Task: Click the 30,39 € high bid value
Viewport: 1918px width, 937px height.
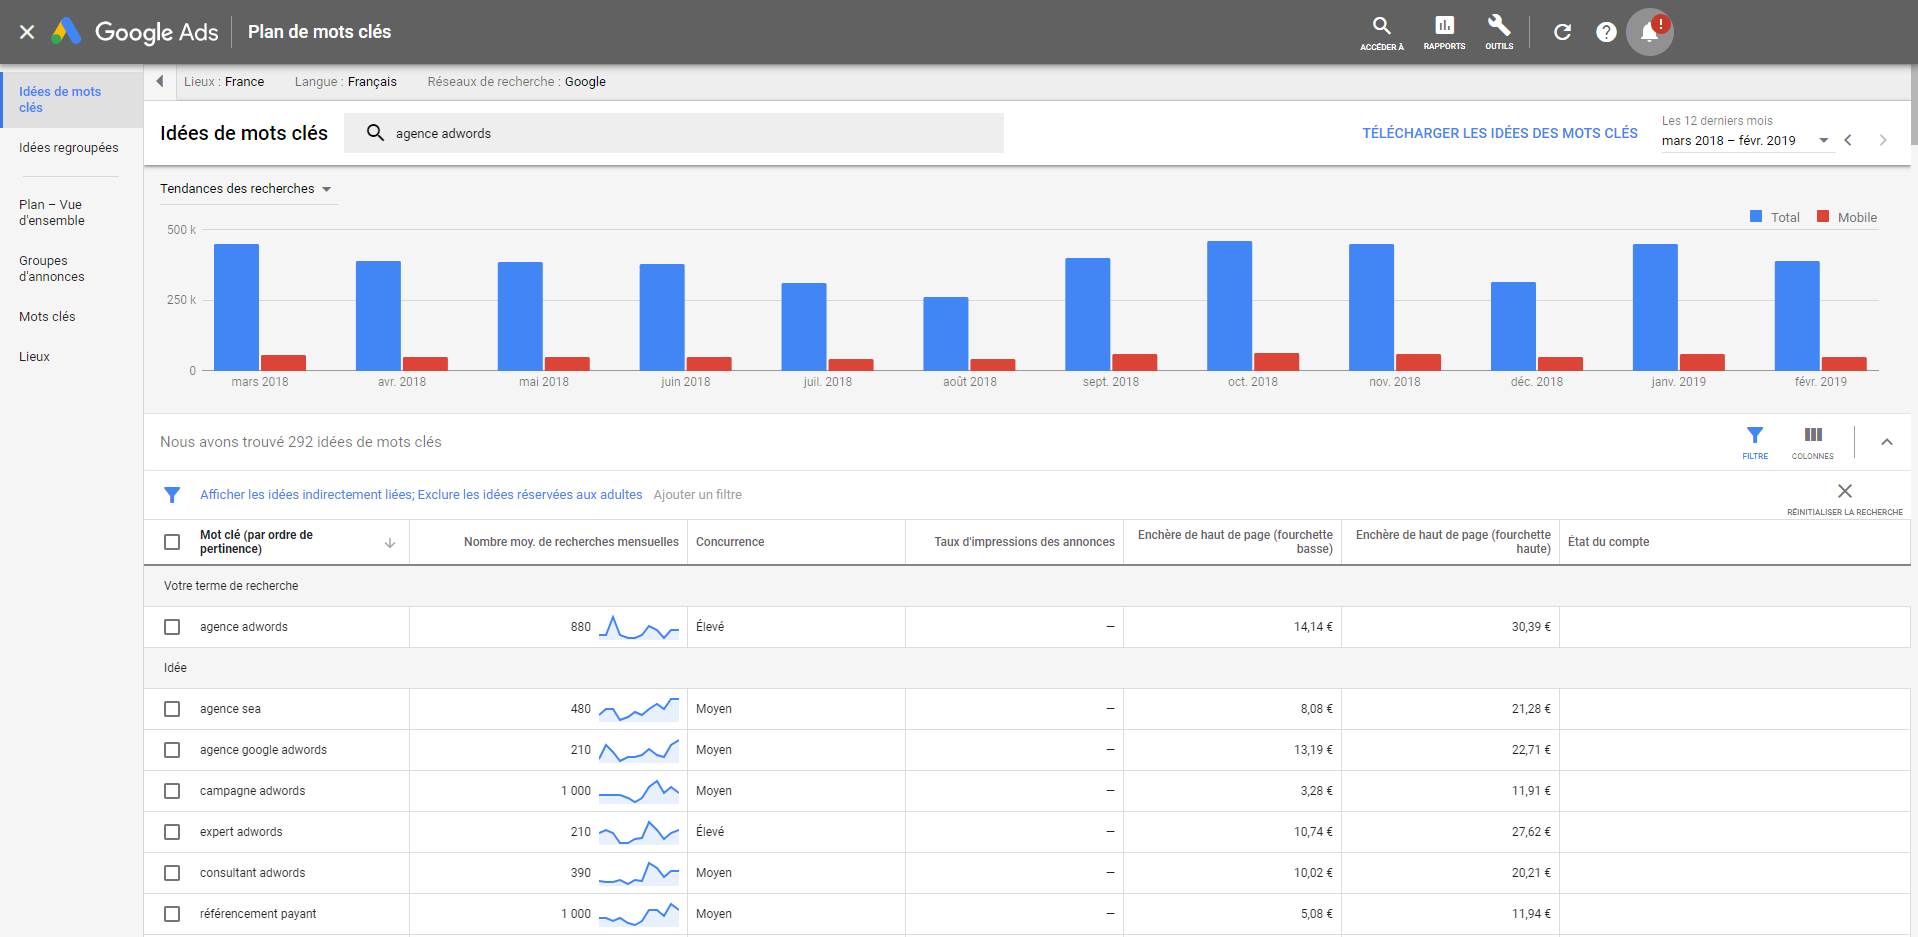Action: pos(1531,627)
